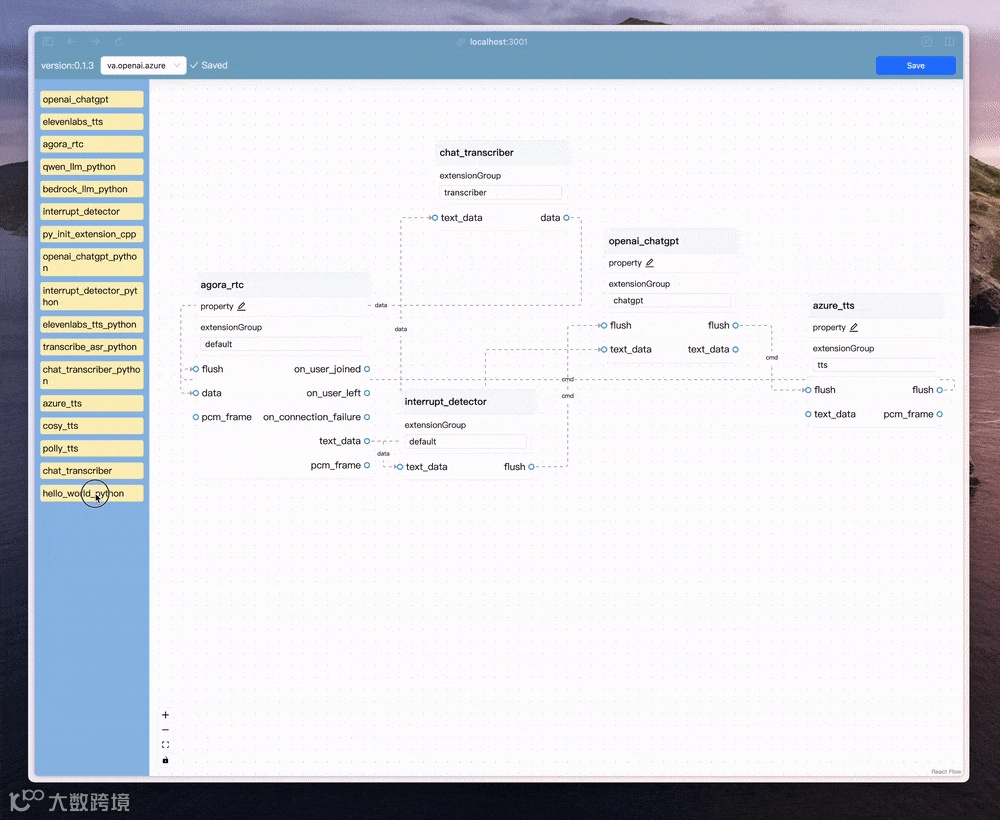Image resolution: width=1000 pixels, height=820 pixels.
Task: Select polly_tts in the extension sidebar
Action: click(92, 448)
